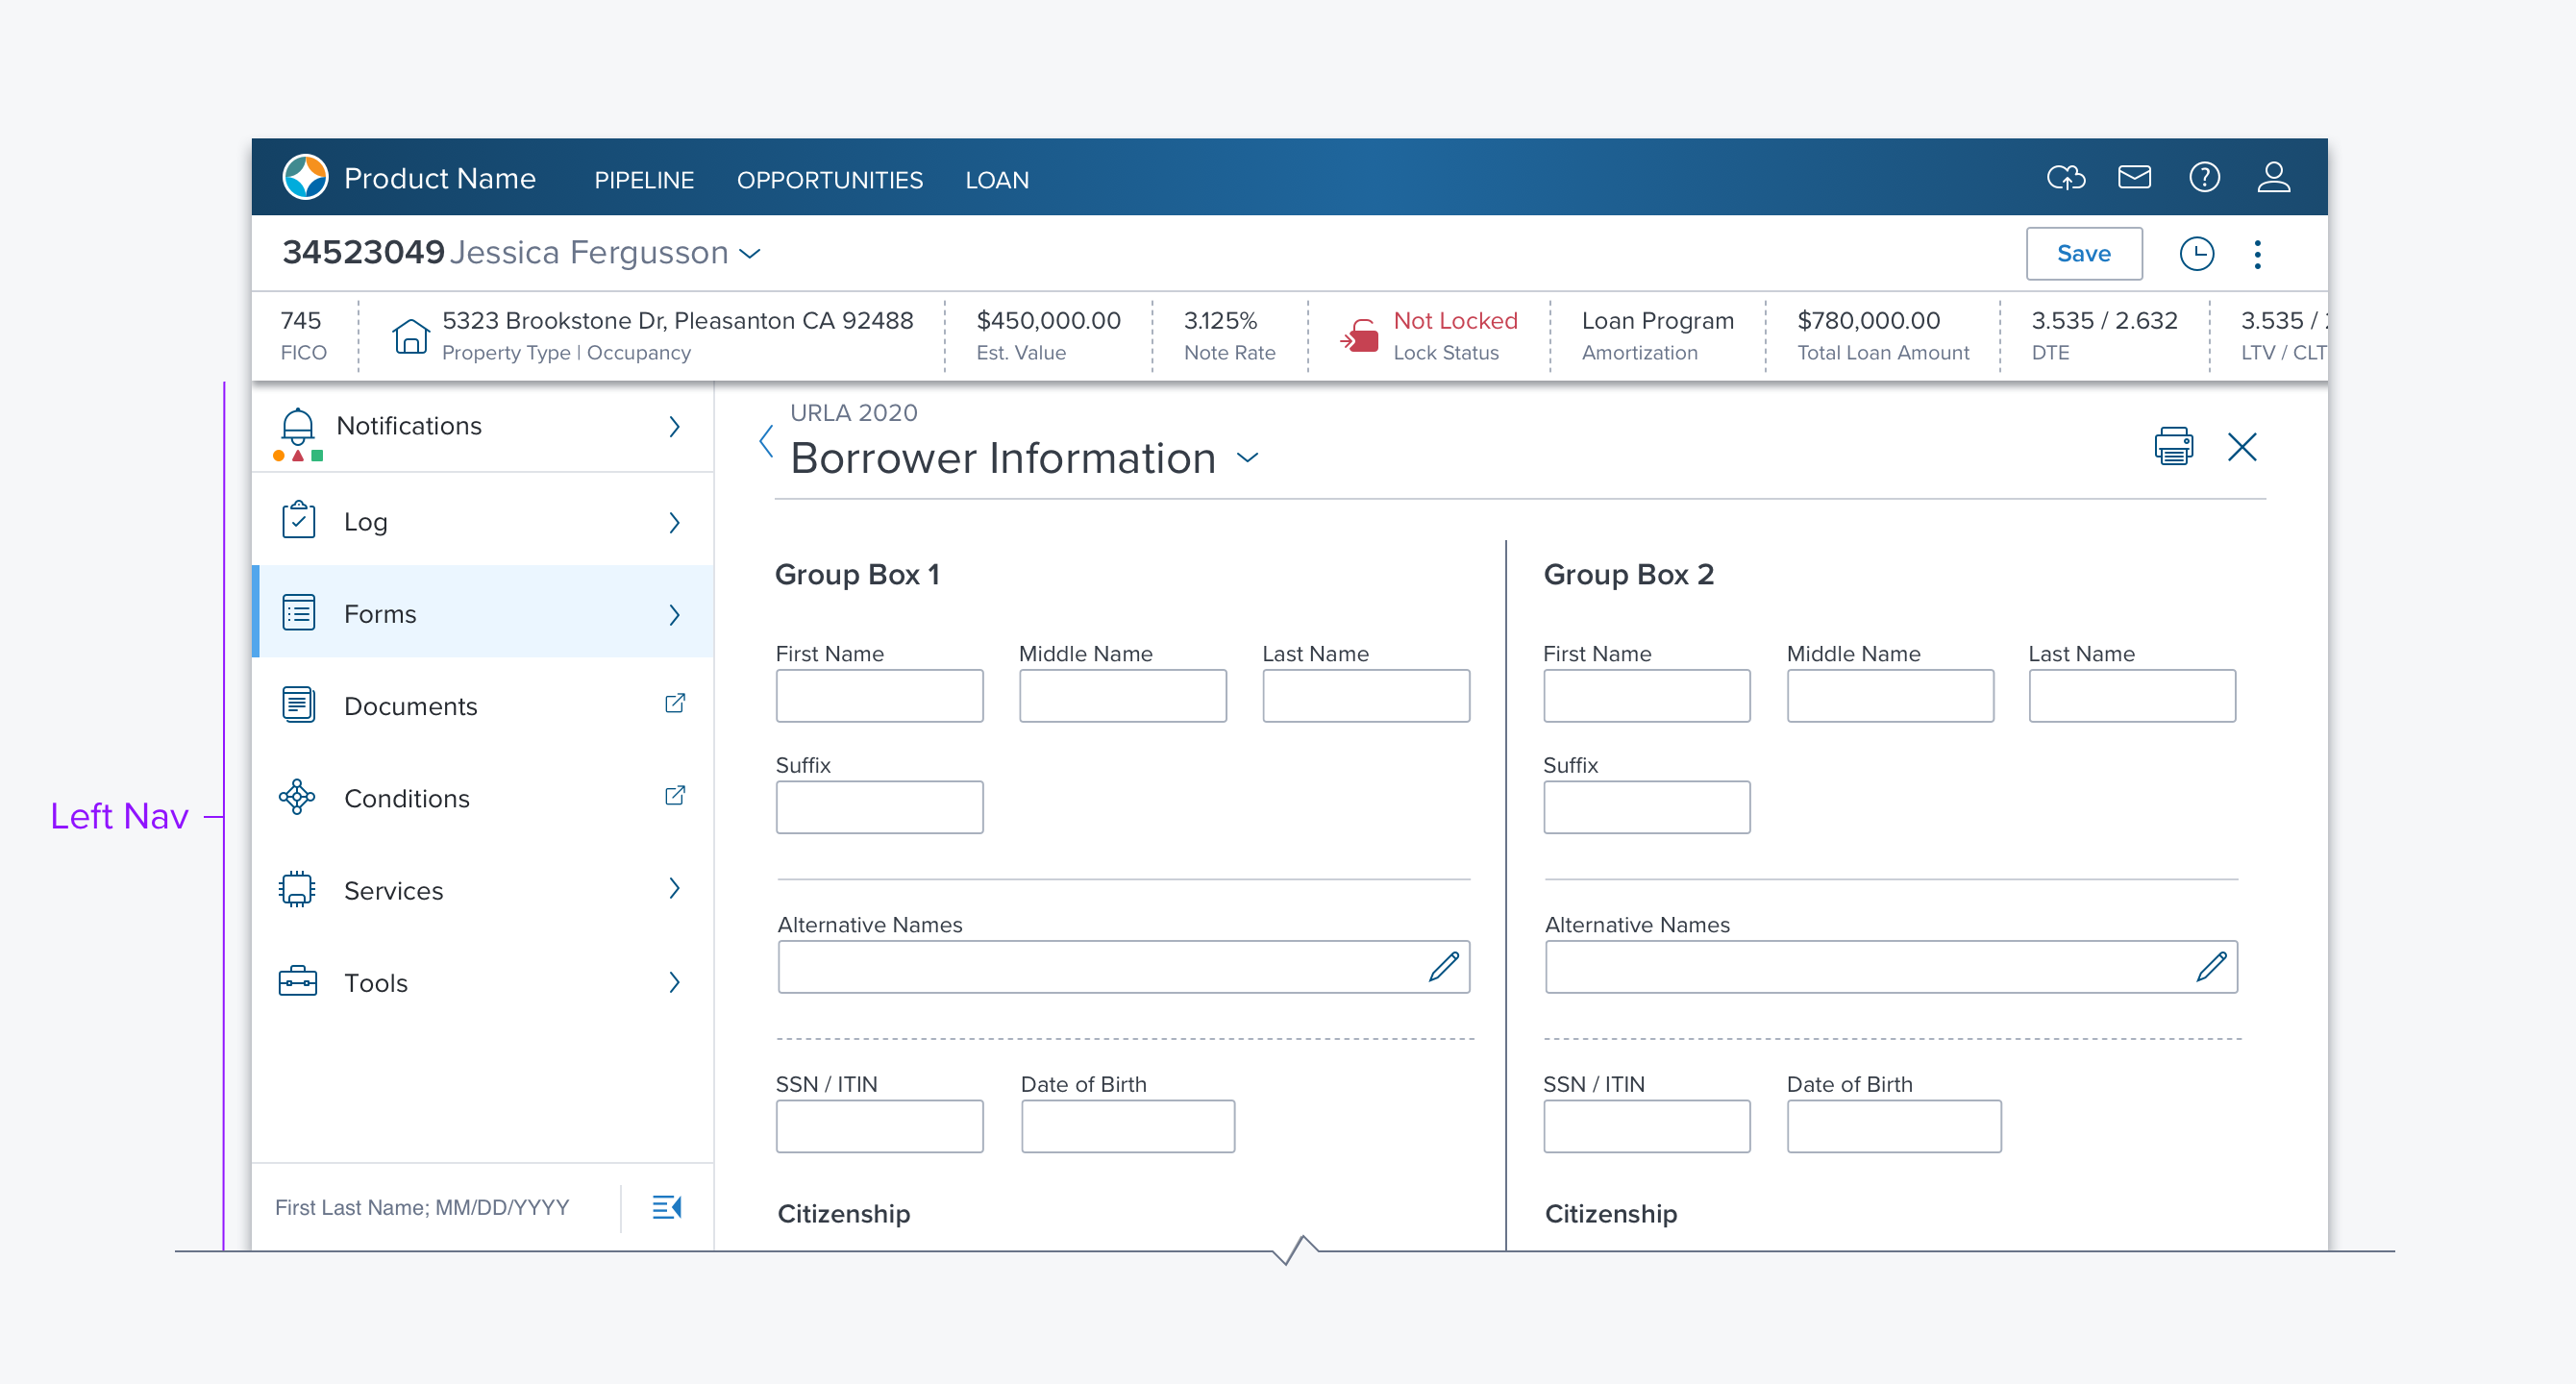Focus Date of Birth field in Group Box 2

(1894, 1126)
